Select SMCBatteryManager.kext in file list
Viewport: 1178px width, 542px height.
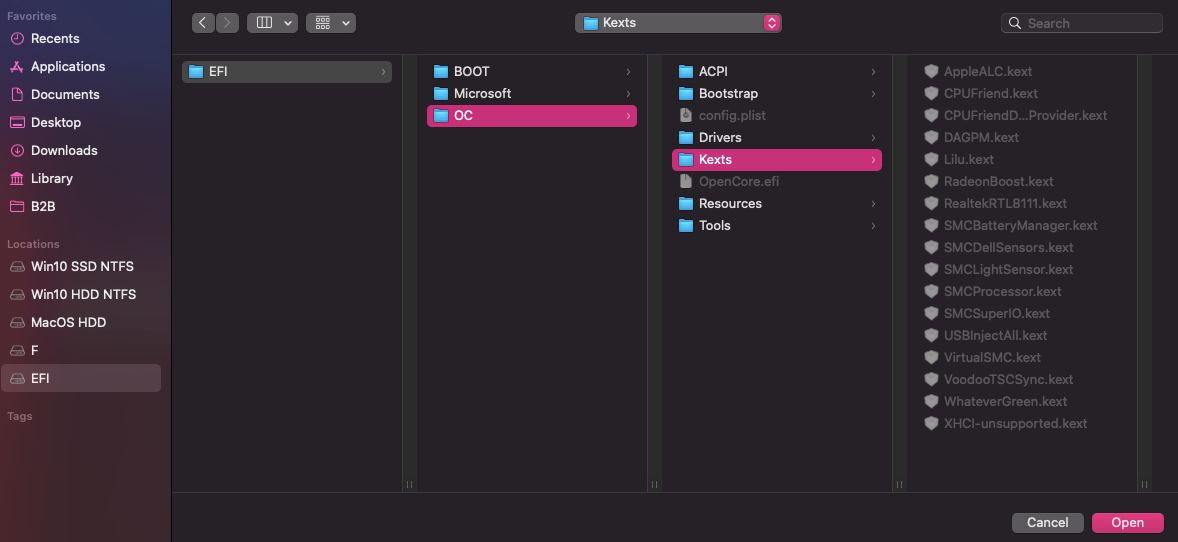click(1022, 226)
